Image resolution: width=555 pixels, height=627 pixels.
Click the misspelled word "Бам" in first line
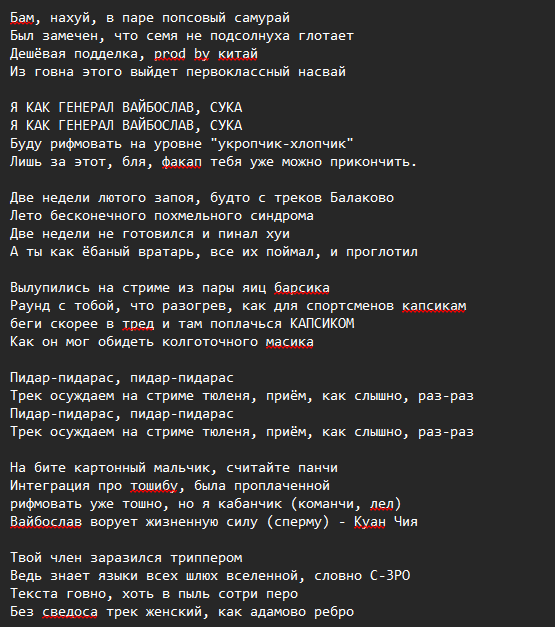click(x=22, y=18)
